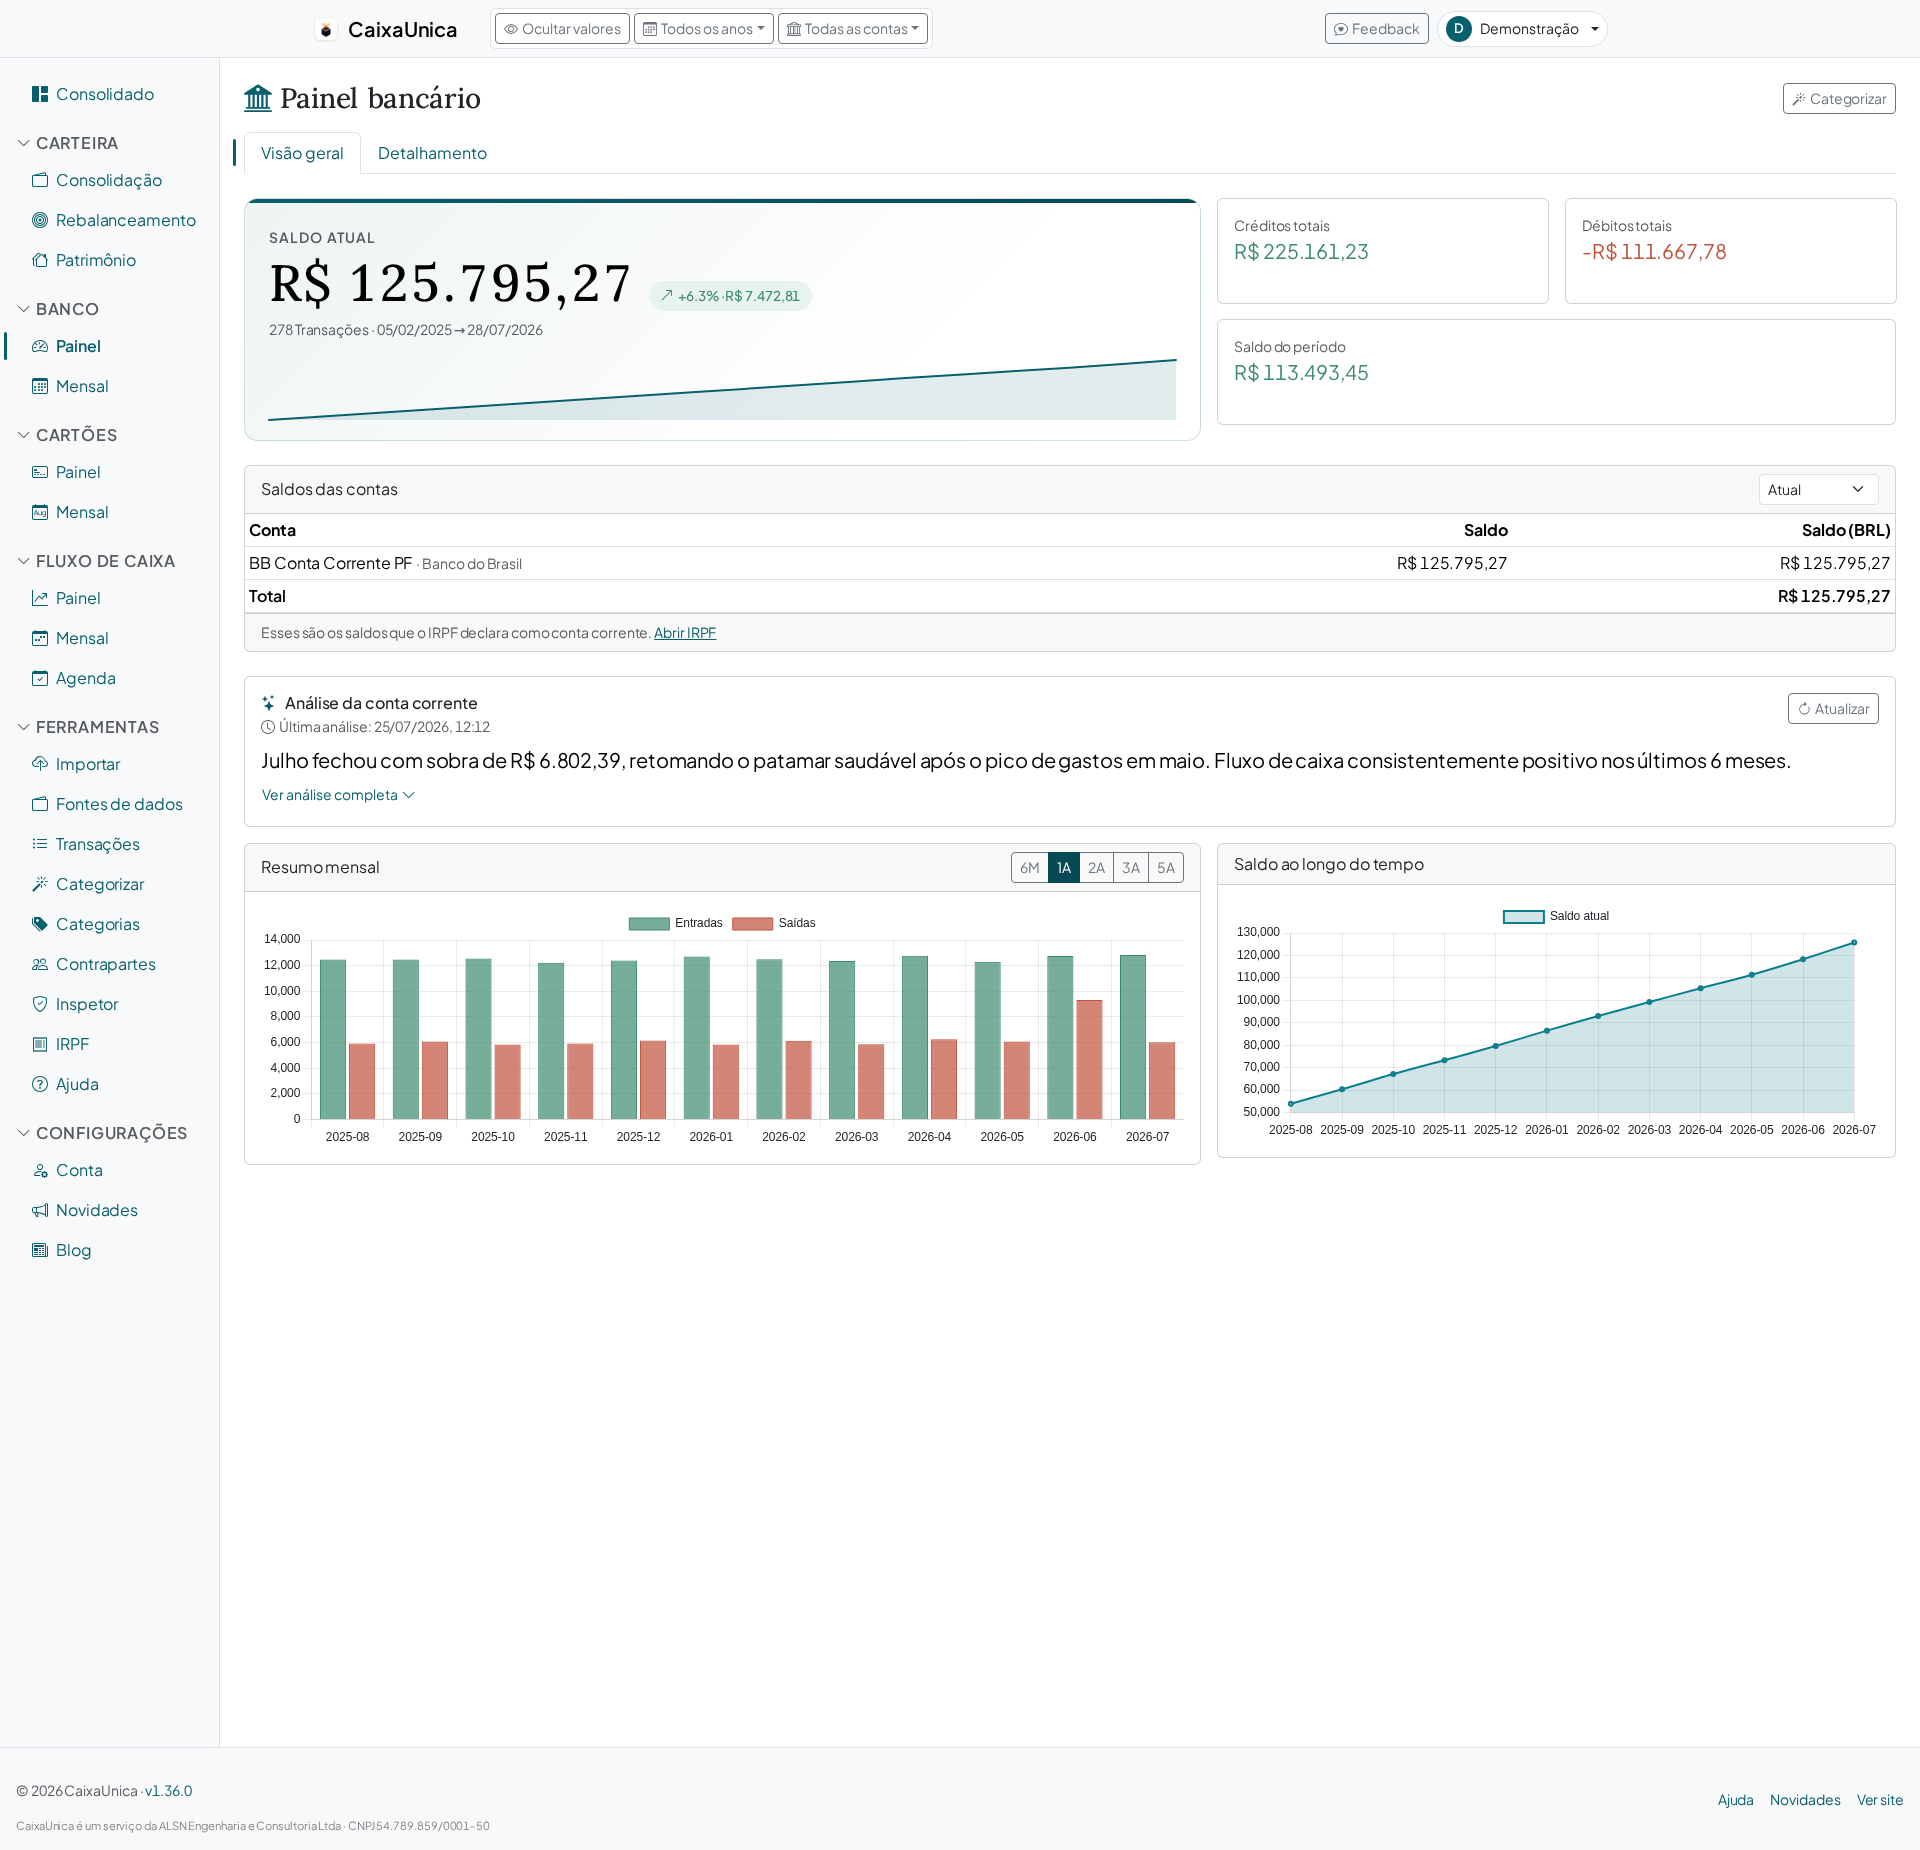
Task: Open Demonstração user menu caret
Action: (x=1595, y=29)
